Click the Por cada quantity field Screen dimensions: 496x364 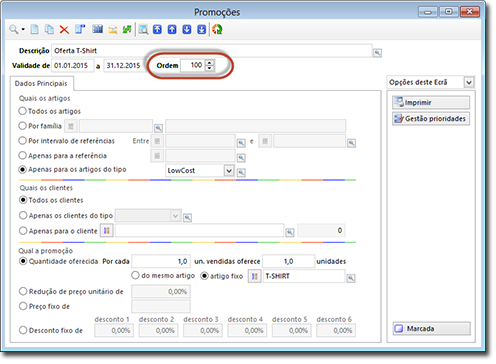click(161, 261)
